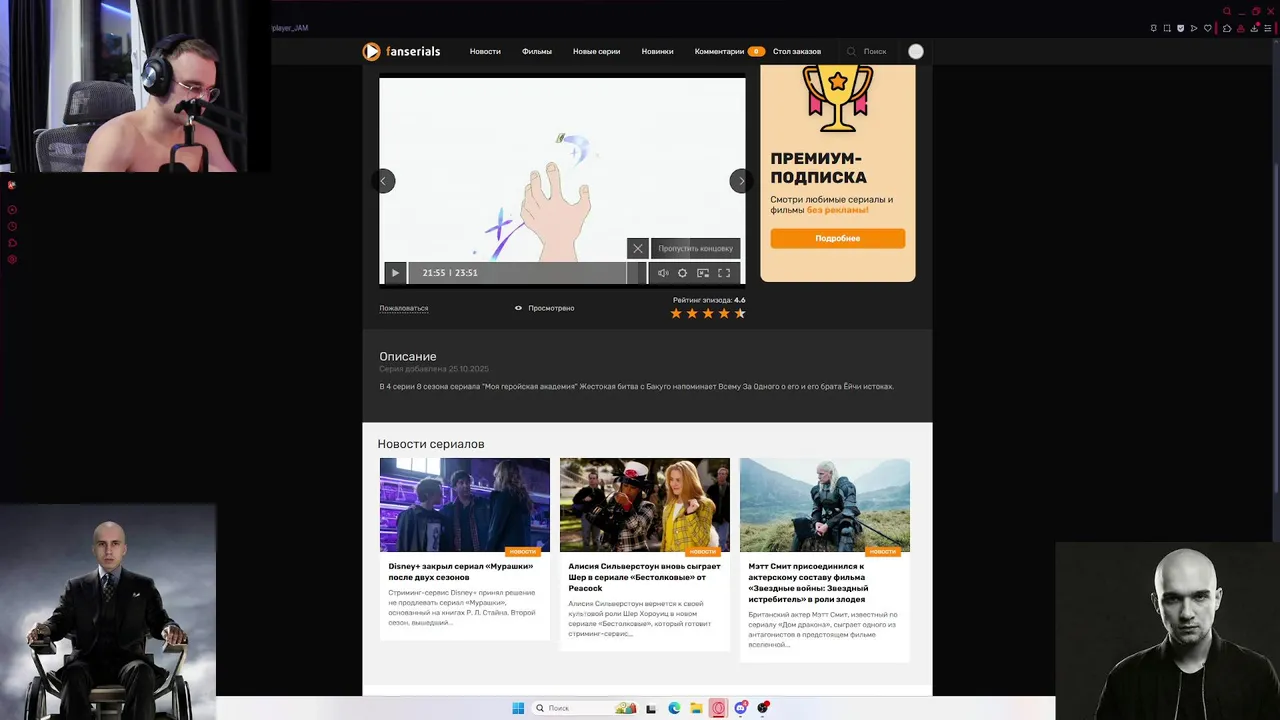Open 'Мурашки' news thumbnail image

tap(465, 505)
